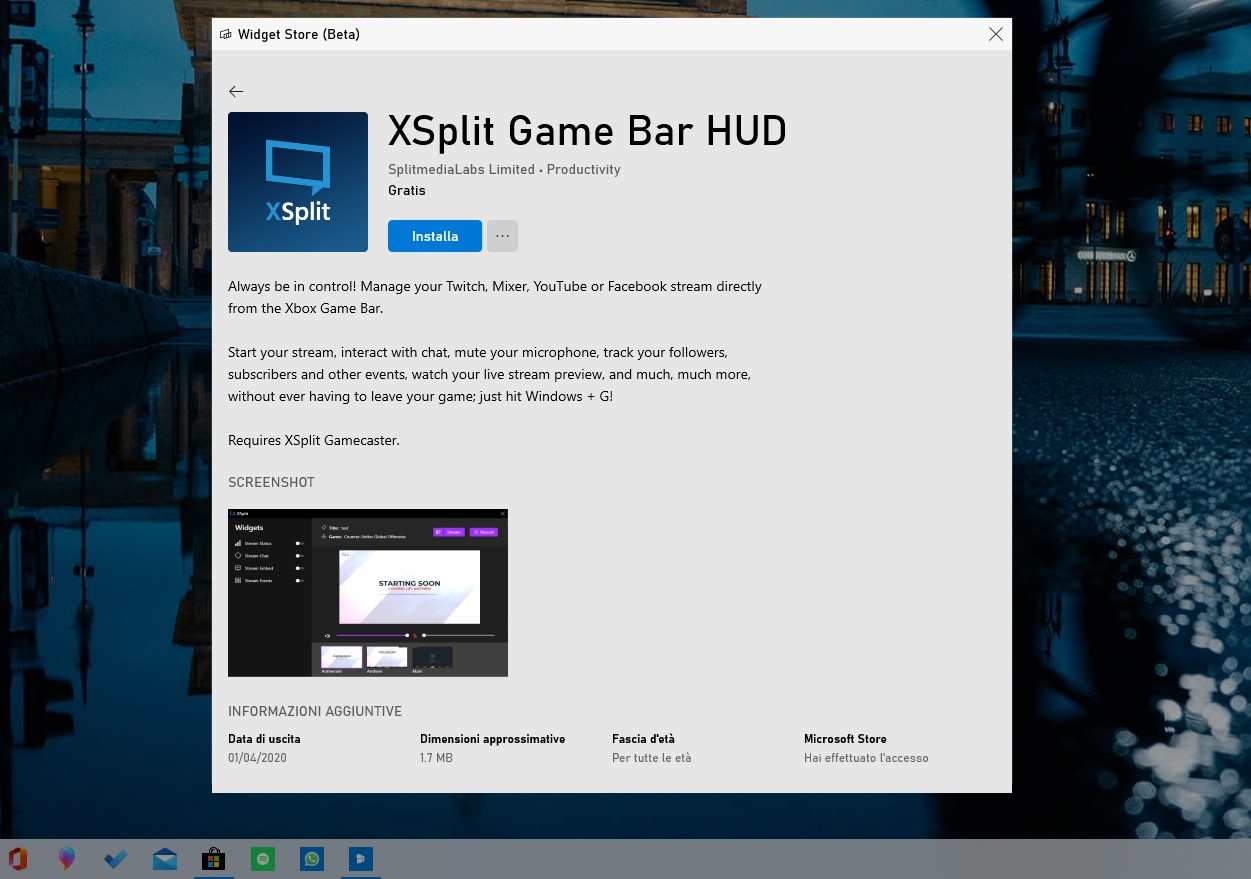Viewport: 1251px width, 879px height.
Task: Click the blue Installa button
Action: [435, 236]
